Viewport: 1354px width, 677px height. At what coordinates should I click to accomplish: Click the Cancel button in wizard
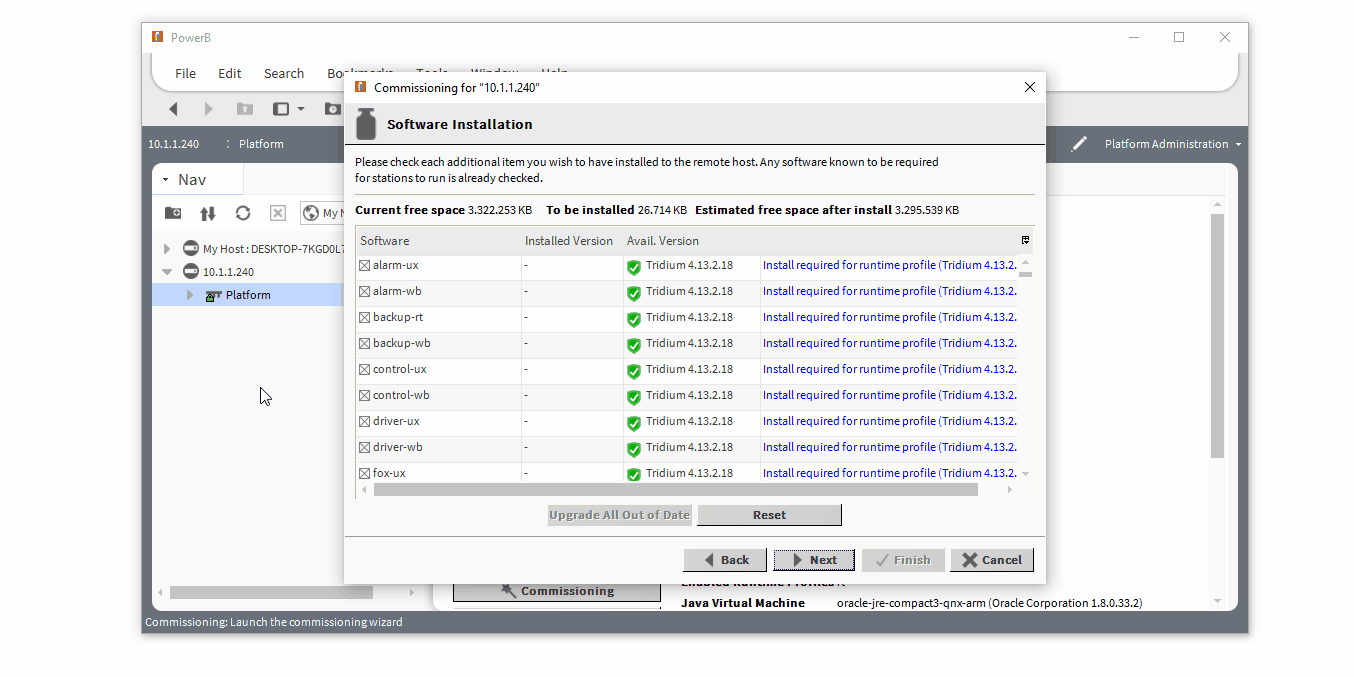992,560
